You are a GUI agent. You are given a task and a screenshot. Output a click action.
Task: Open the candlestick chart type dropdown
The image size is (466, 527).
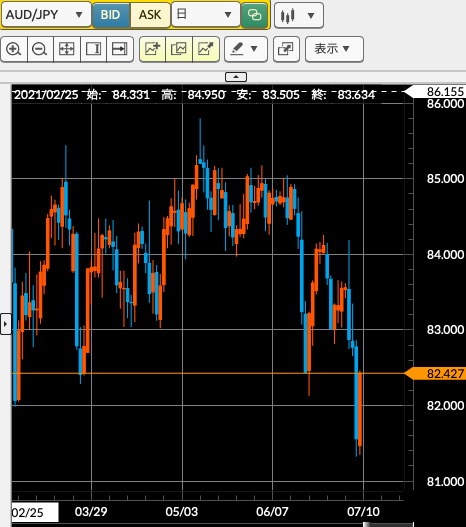tap(299, 15)
